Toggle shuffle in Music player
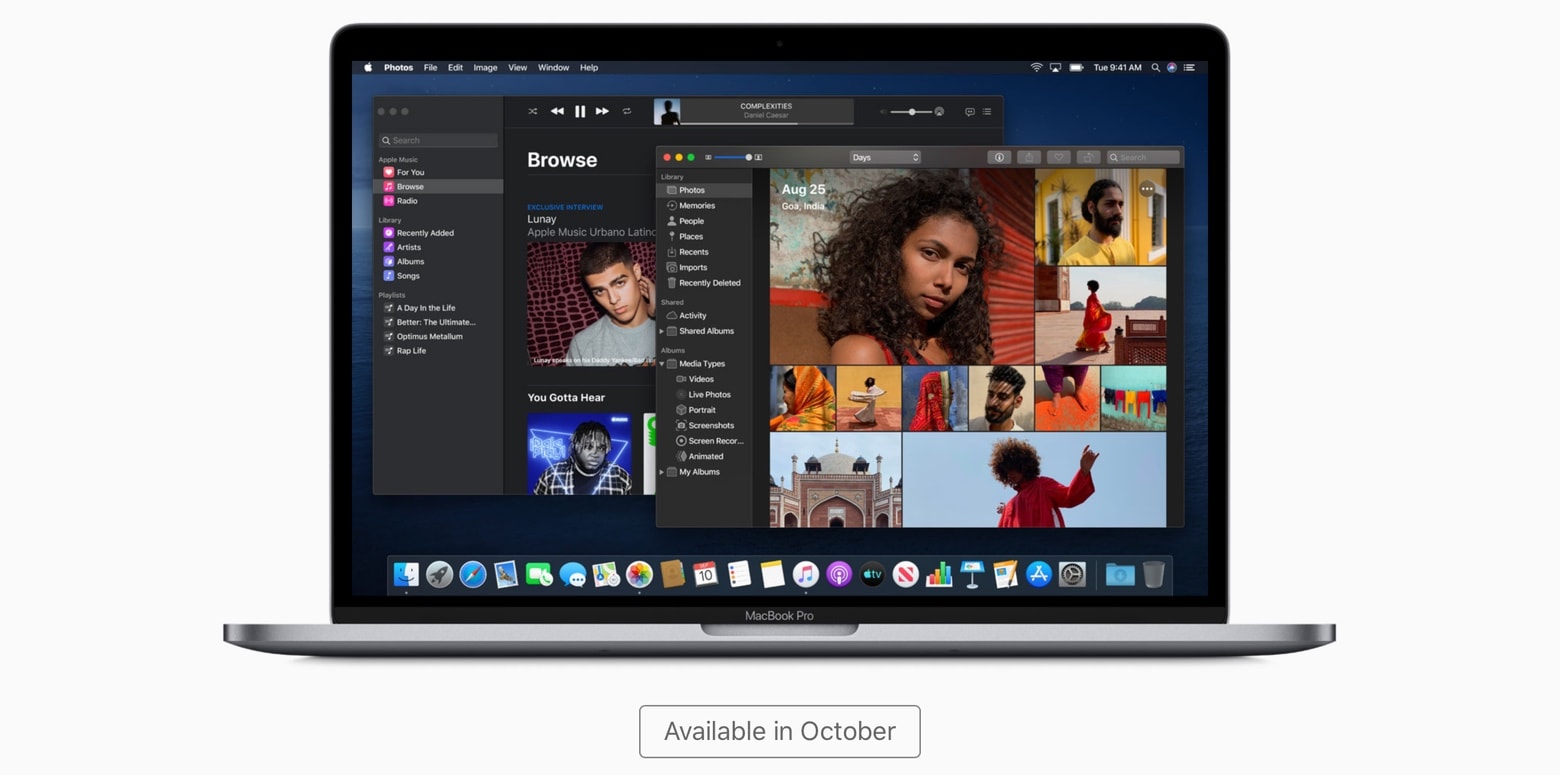 [x=532, y=111]
